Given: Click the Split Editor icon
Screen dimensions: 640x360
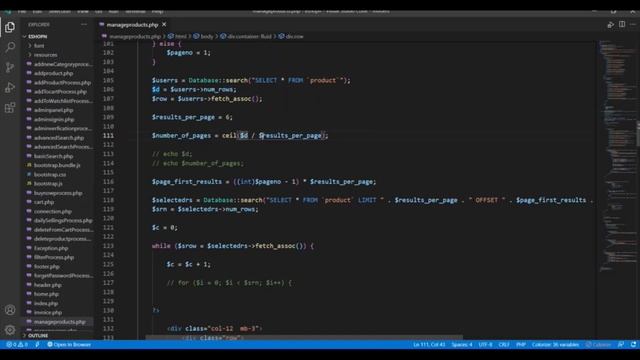Looking at the screenshot, I should pos(622,24).
